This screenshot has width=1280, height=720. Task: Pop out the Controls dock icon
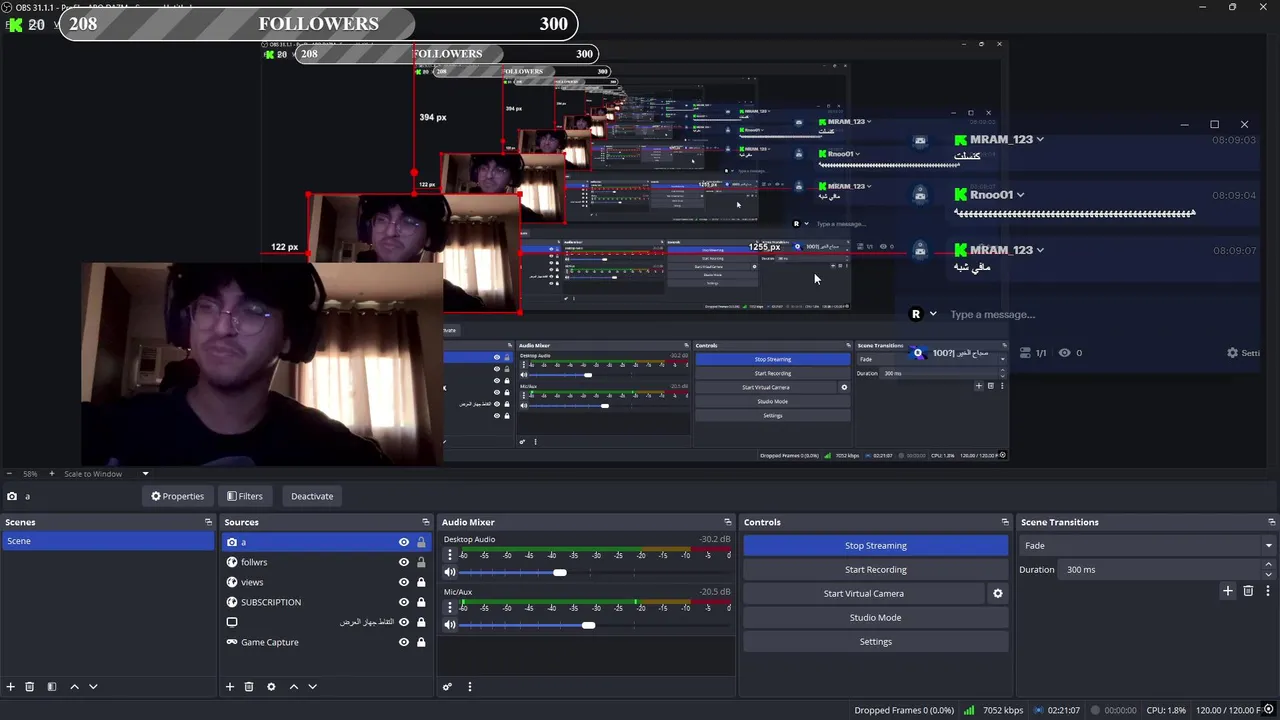pos(1005,522)
